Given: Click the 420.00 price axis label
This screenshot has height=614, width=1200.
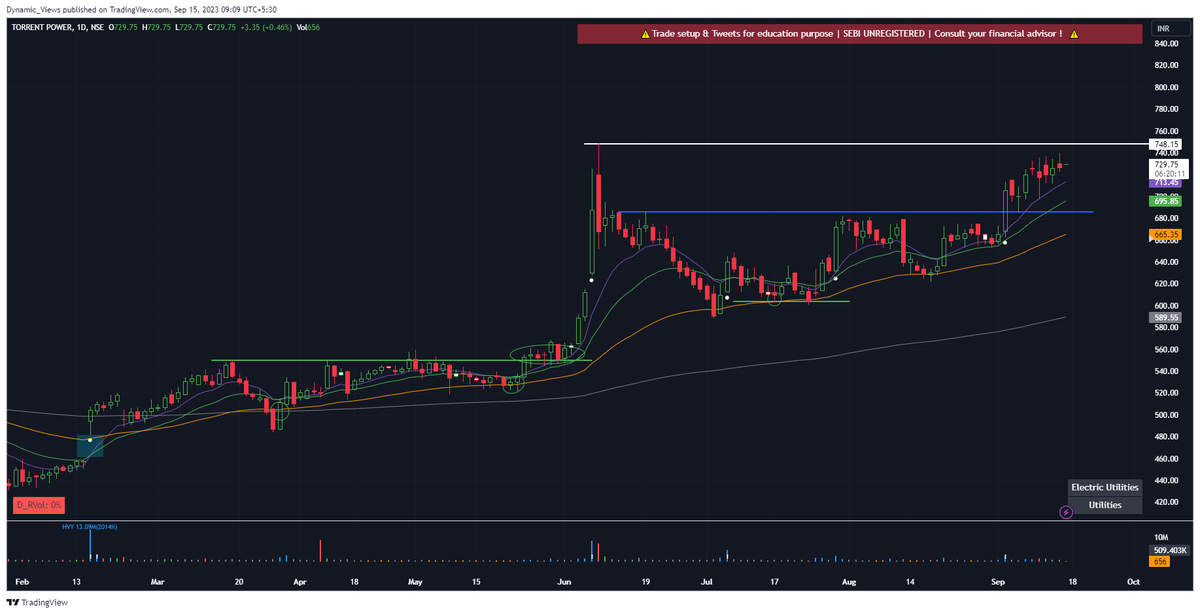Looking at the screenshot, I should click(x=1166, y=503).
